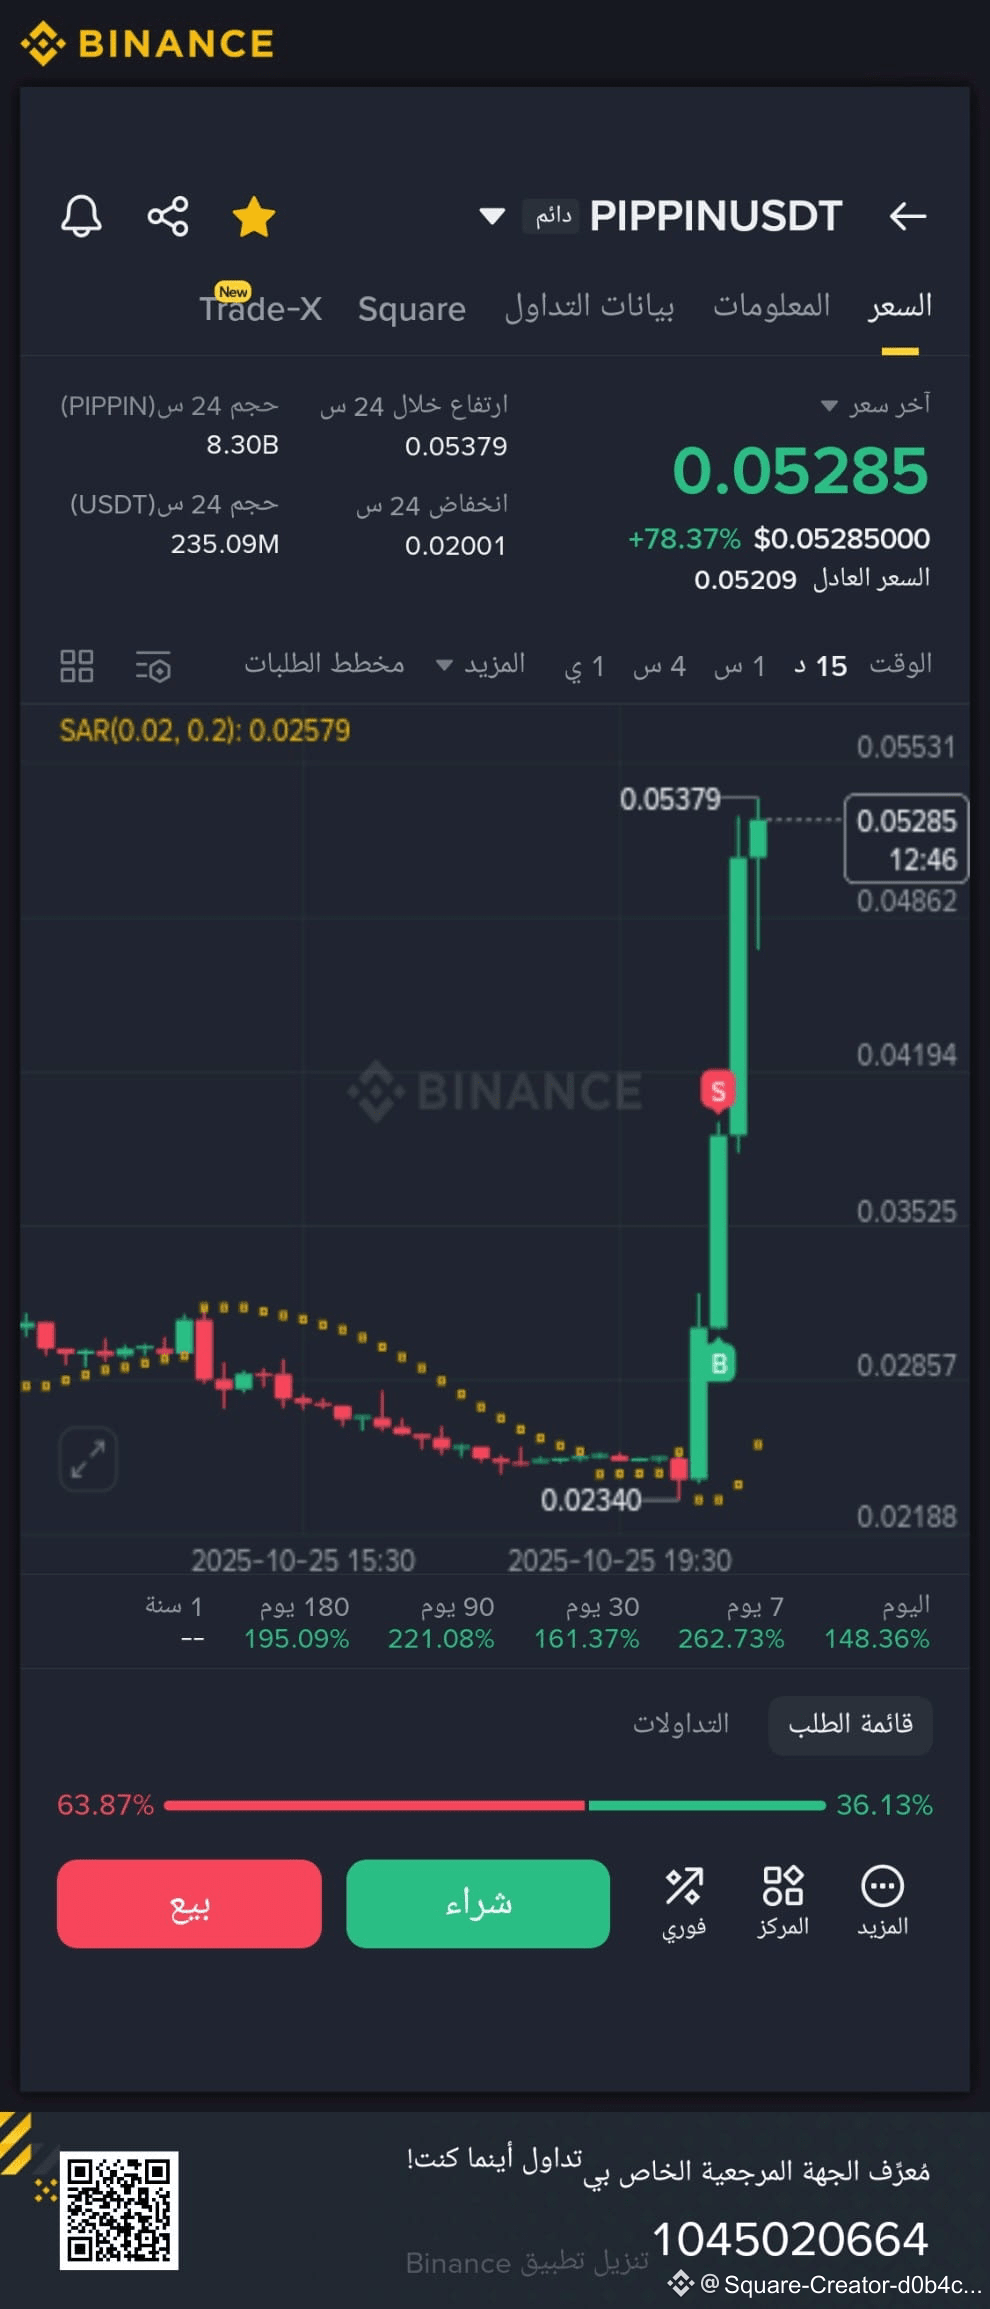990x2309 pixels.
Task: Select مخطط الطلبات depth chart option
Action: point(324,664)
